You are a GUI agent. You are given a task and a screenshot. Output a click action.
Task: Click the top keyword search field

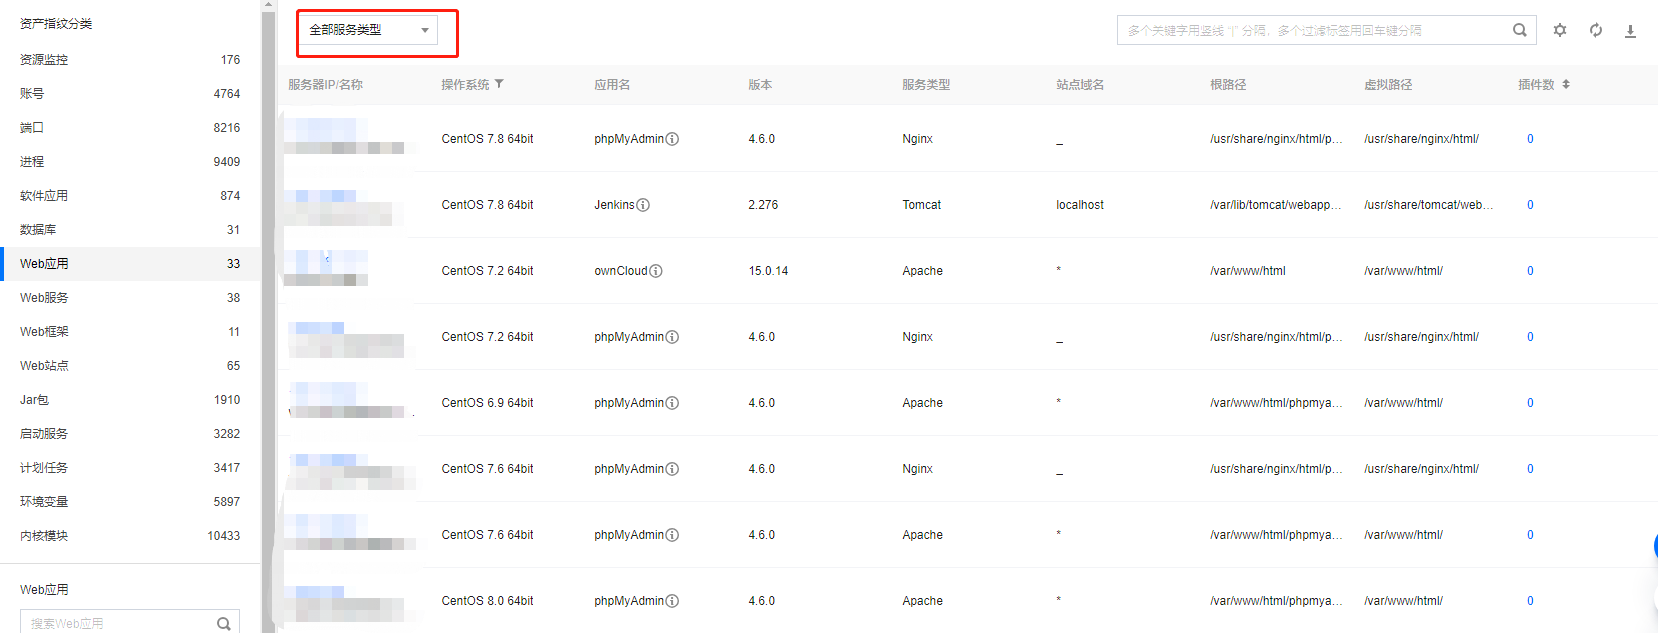click(1310, 30)
